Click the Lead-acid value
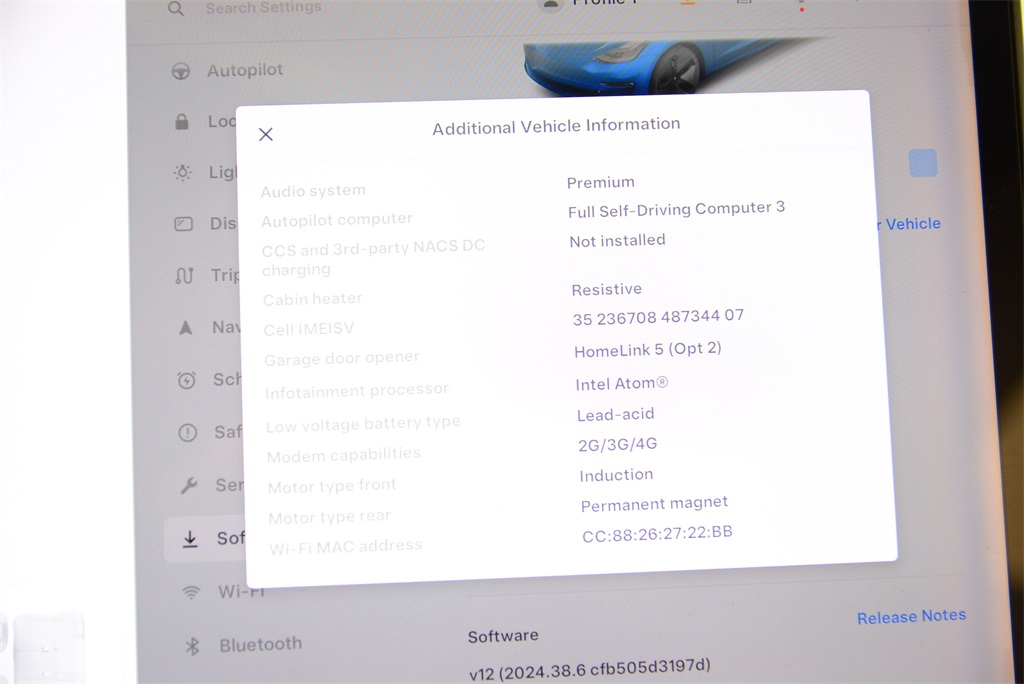The height and width of the screenshot is (684, 1024). [x=615, y=414]
